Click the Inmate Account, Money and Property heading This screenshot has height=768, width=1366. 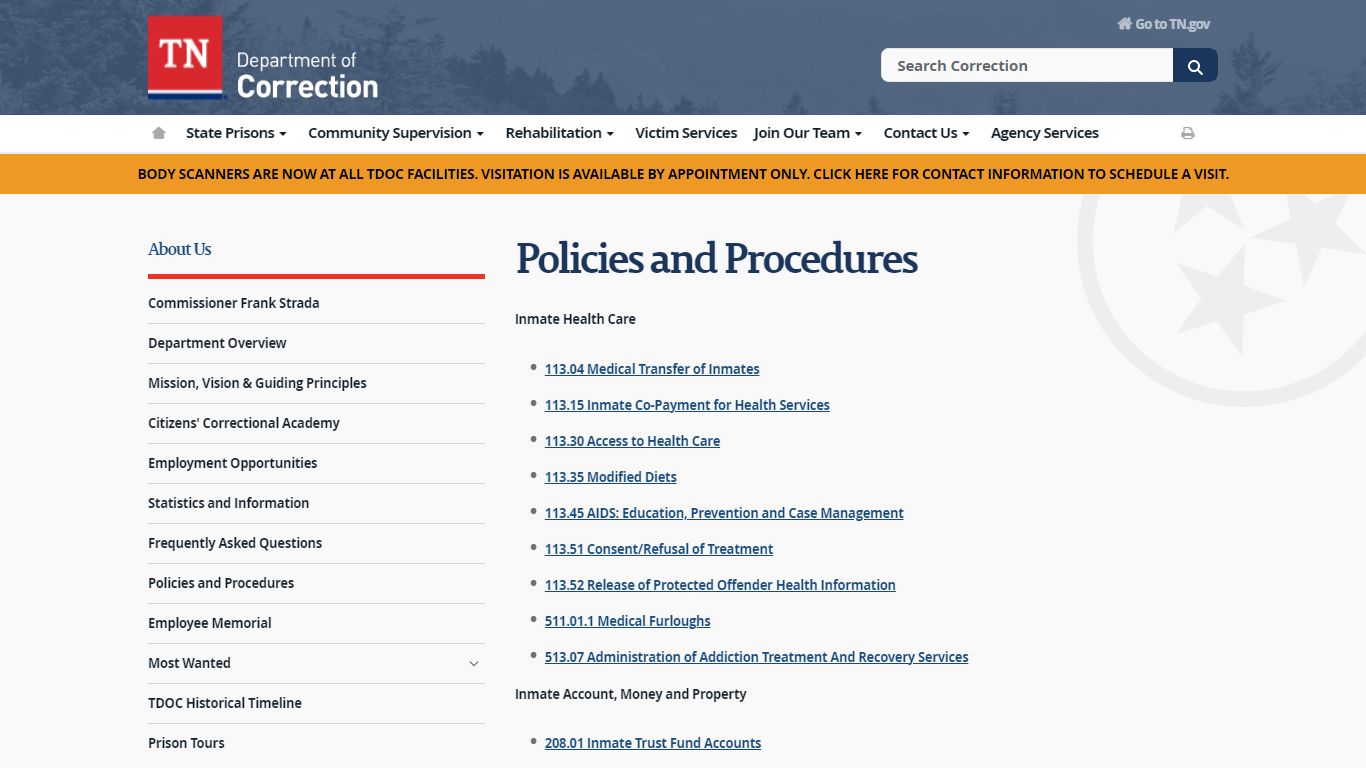click(631, 694)
